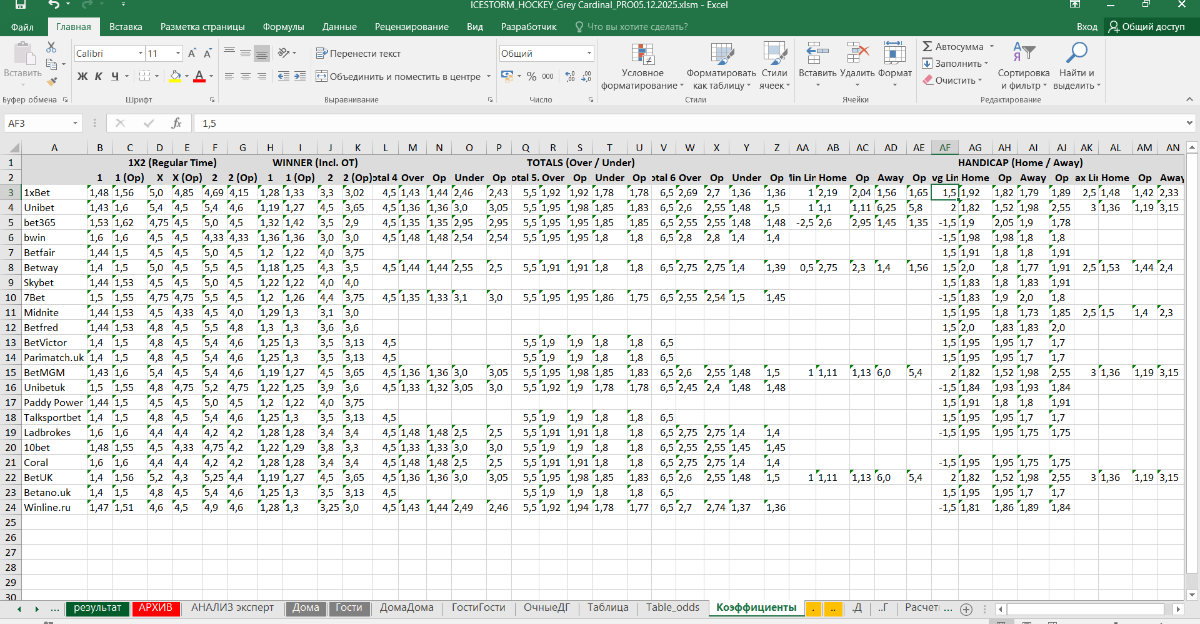Open the Name Box dropdown arrow
The width and height of the screenshot is (1200, 624).
(x=74, y=123)
